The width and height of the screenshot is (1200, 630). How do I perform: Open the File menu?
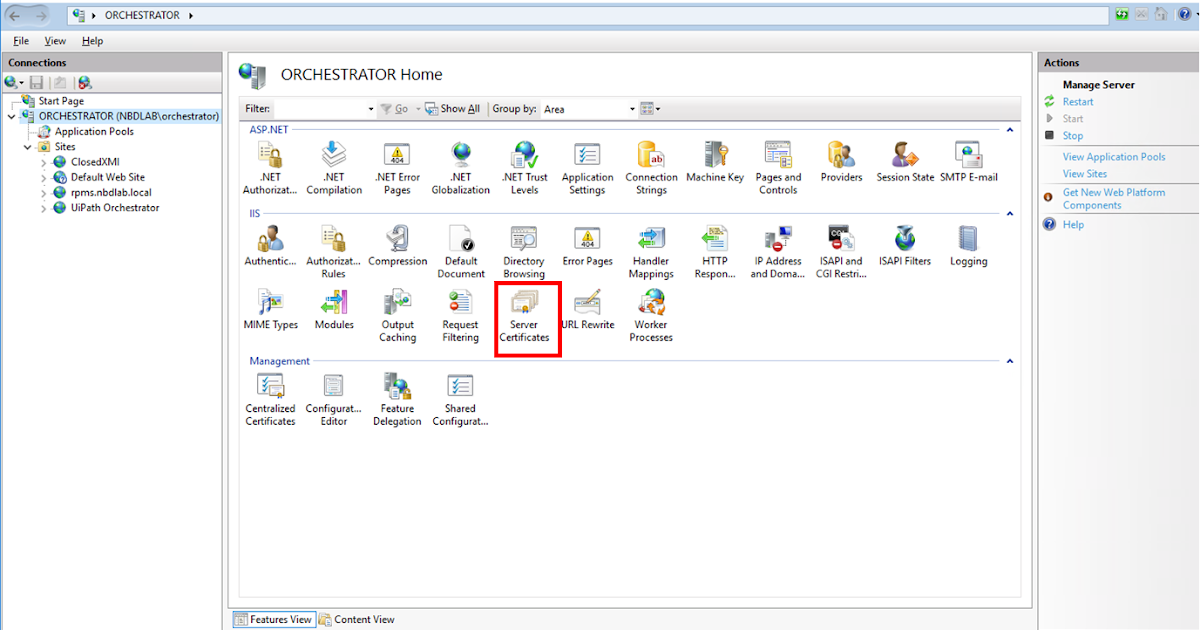pos(21,41)
